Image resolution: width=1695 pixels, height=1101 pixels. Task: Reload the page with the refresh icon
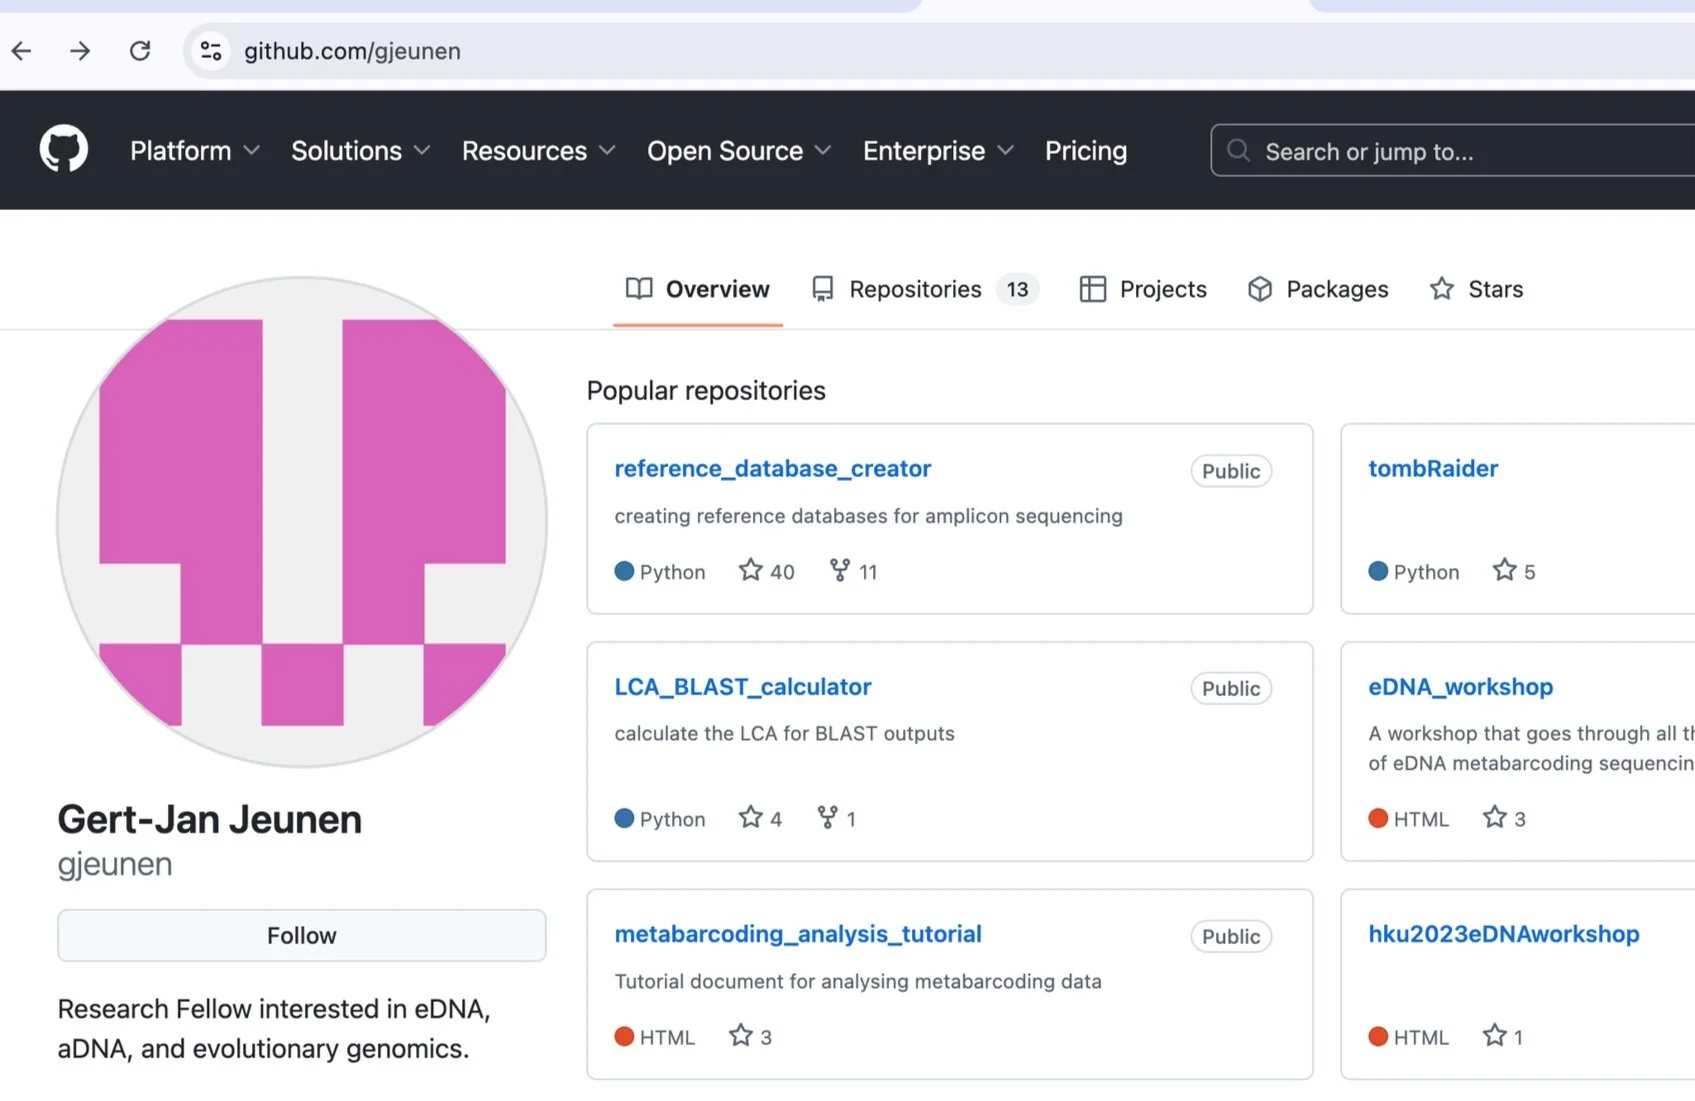[140, 51]
